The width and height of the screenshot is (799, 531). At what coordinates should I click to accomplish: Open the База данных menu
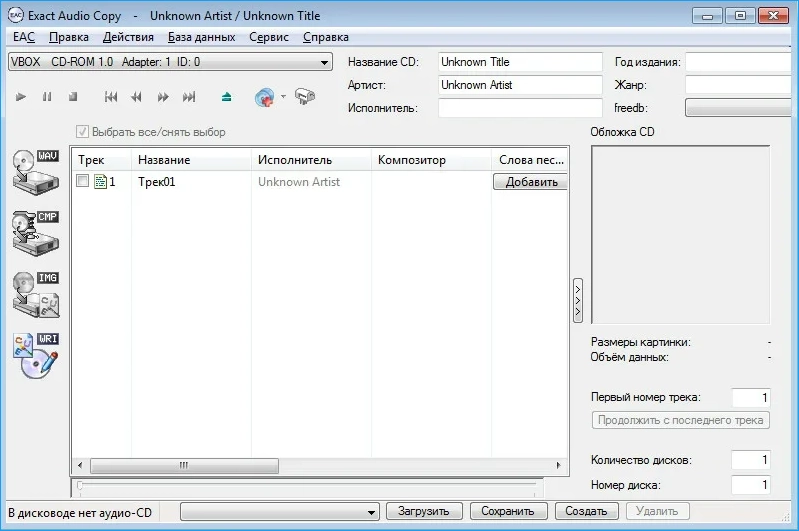click(x=201, y=37)
